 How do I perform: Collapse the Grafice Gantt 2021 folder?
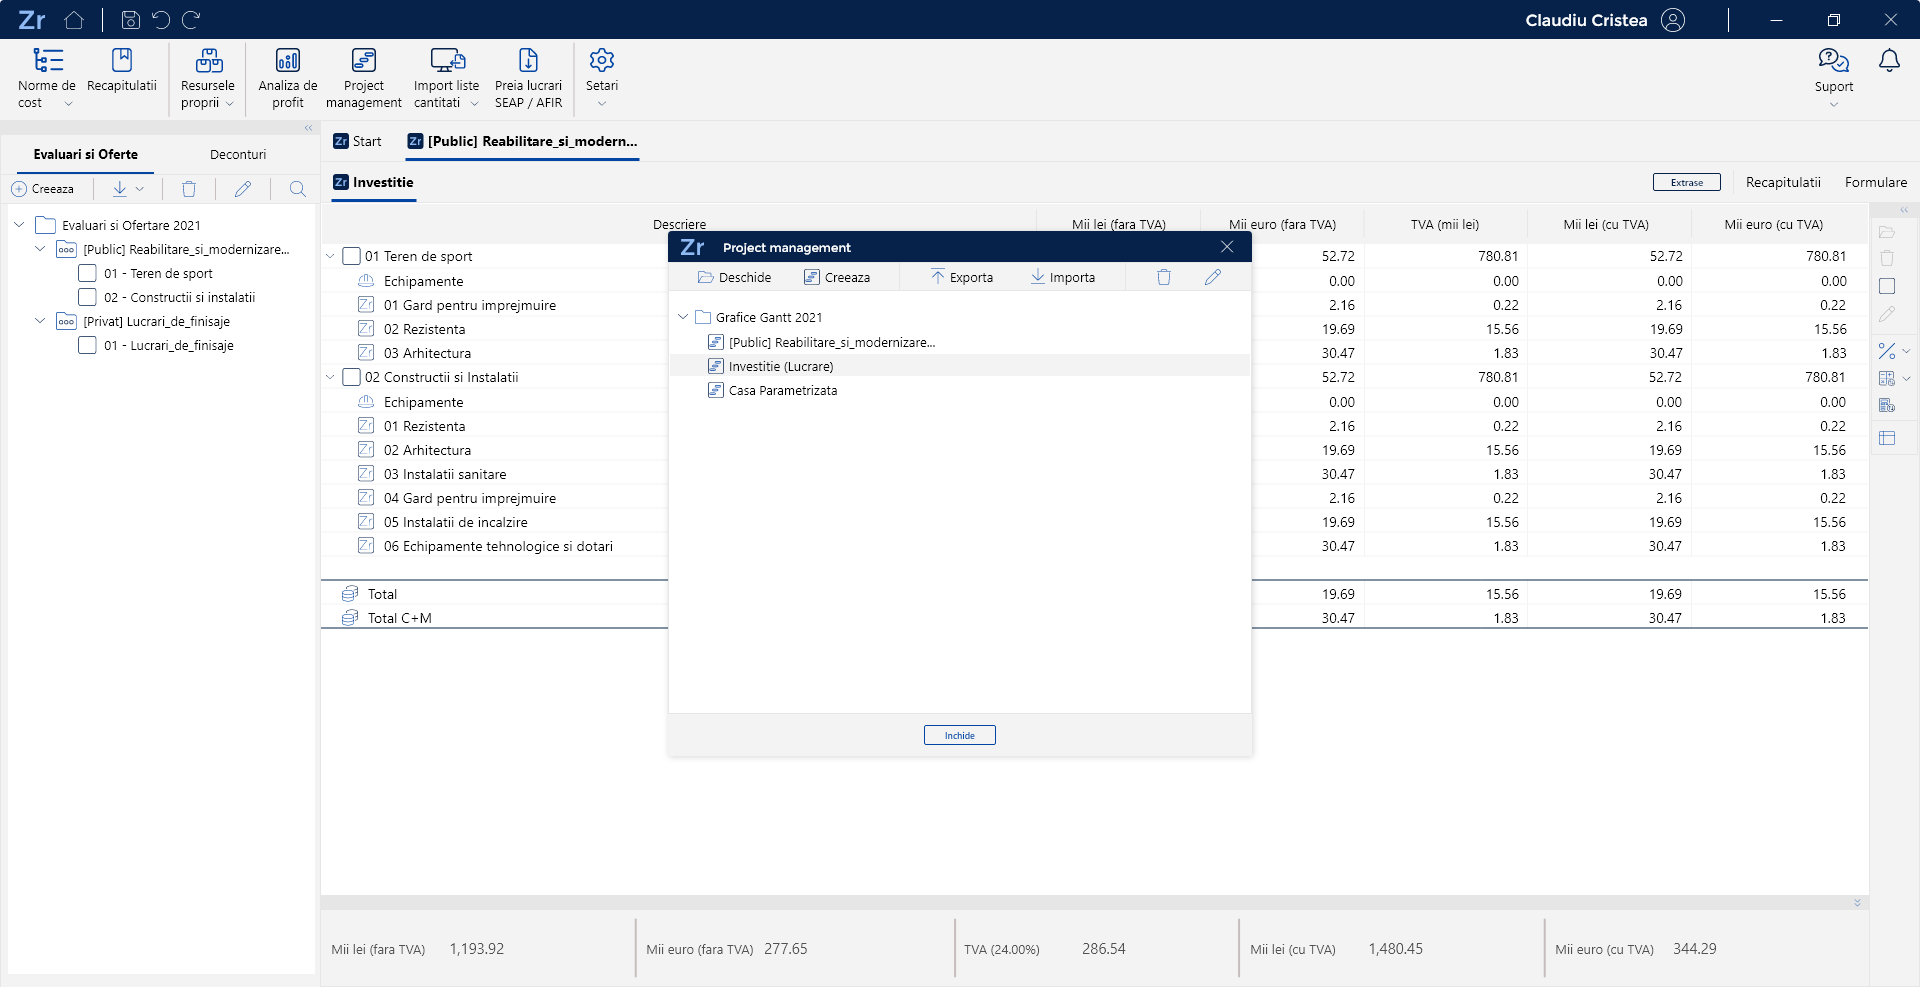coord(683,317)
